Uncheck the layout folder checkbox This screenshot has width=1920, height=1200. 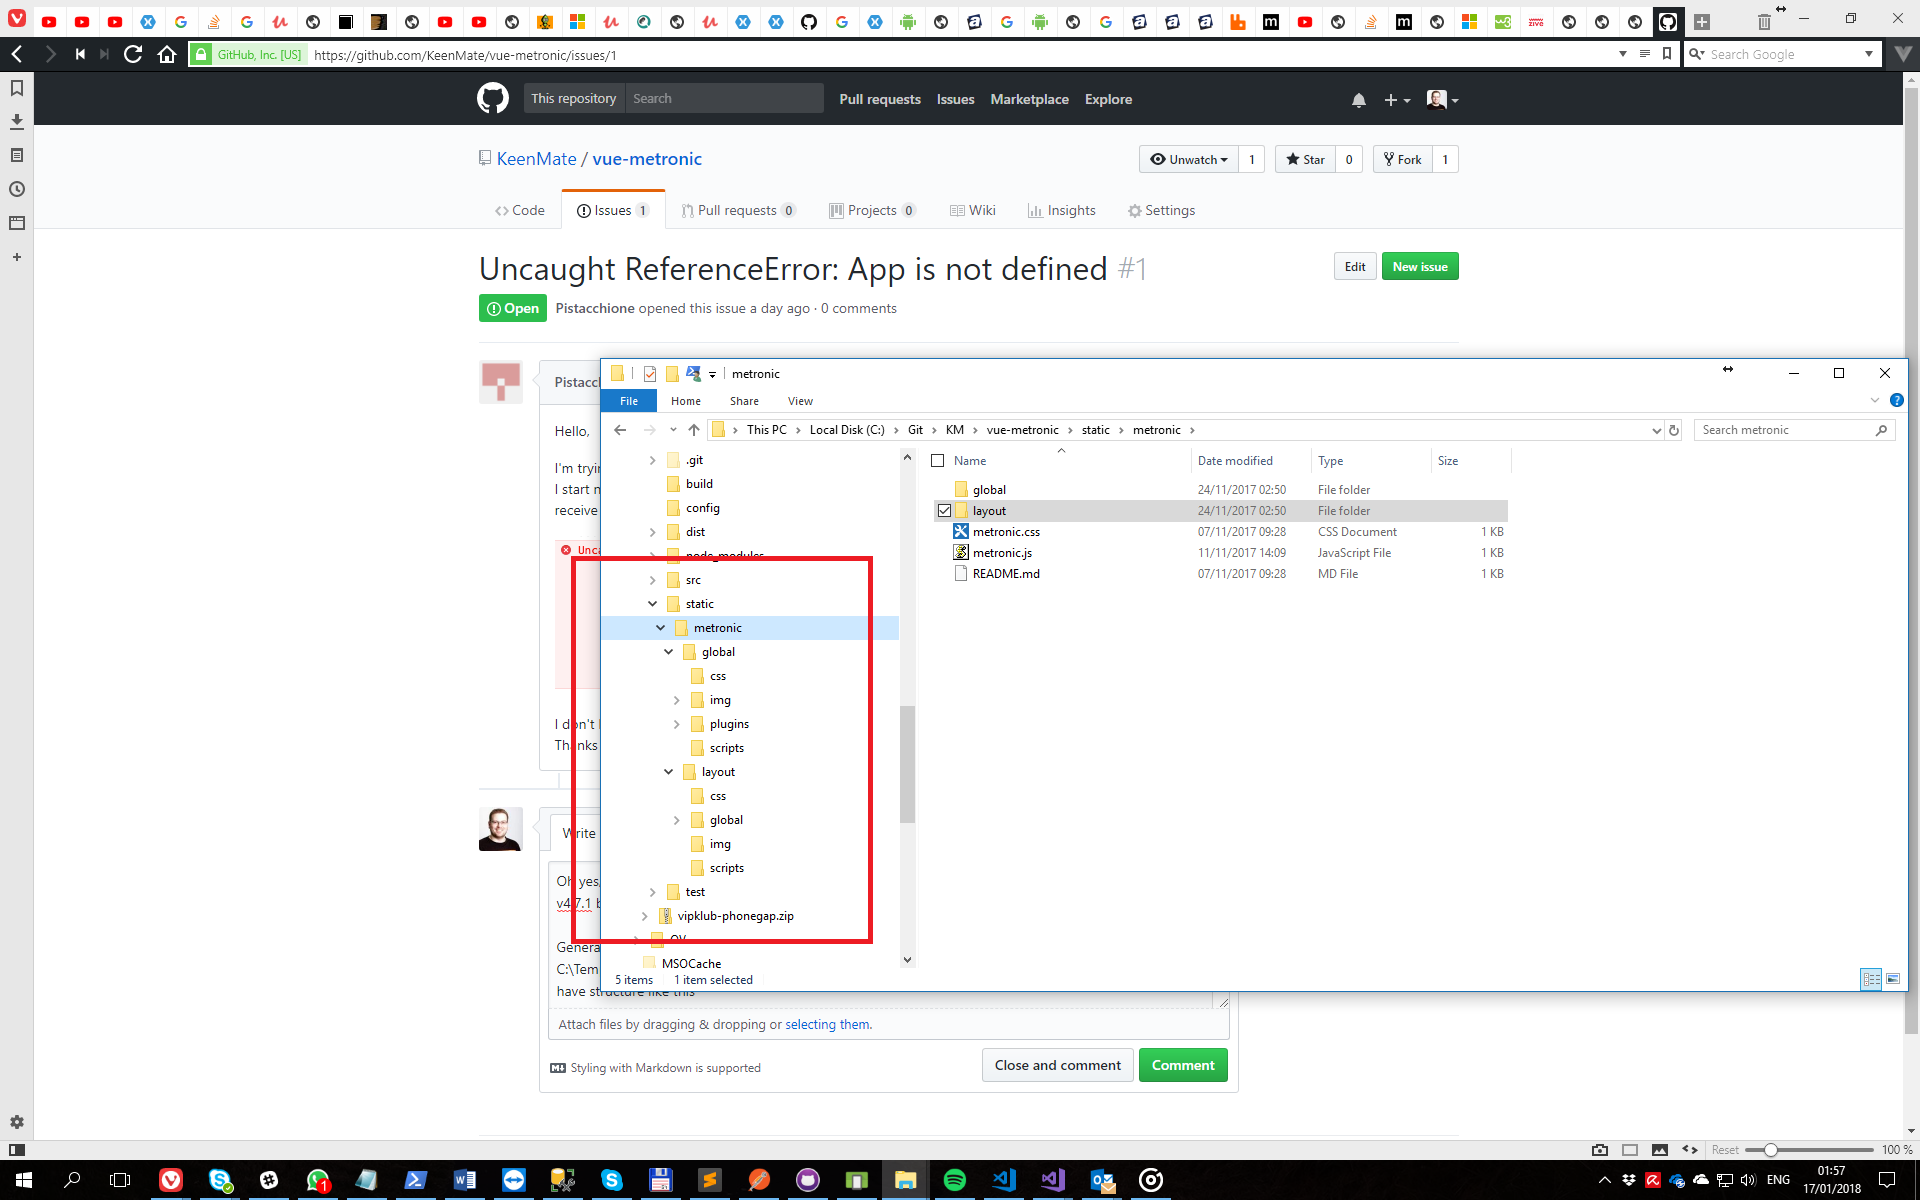click(x=944, y=510)
